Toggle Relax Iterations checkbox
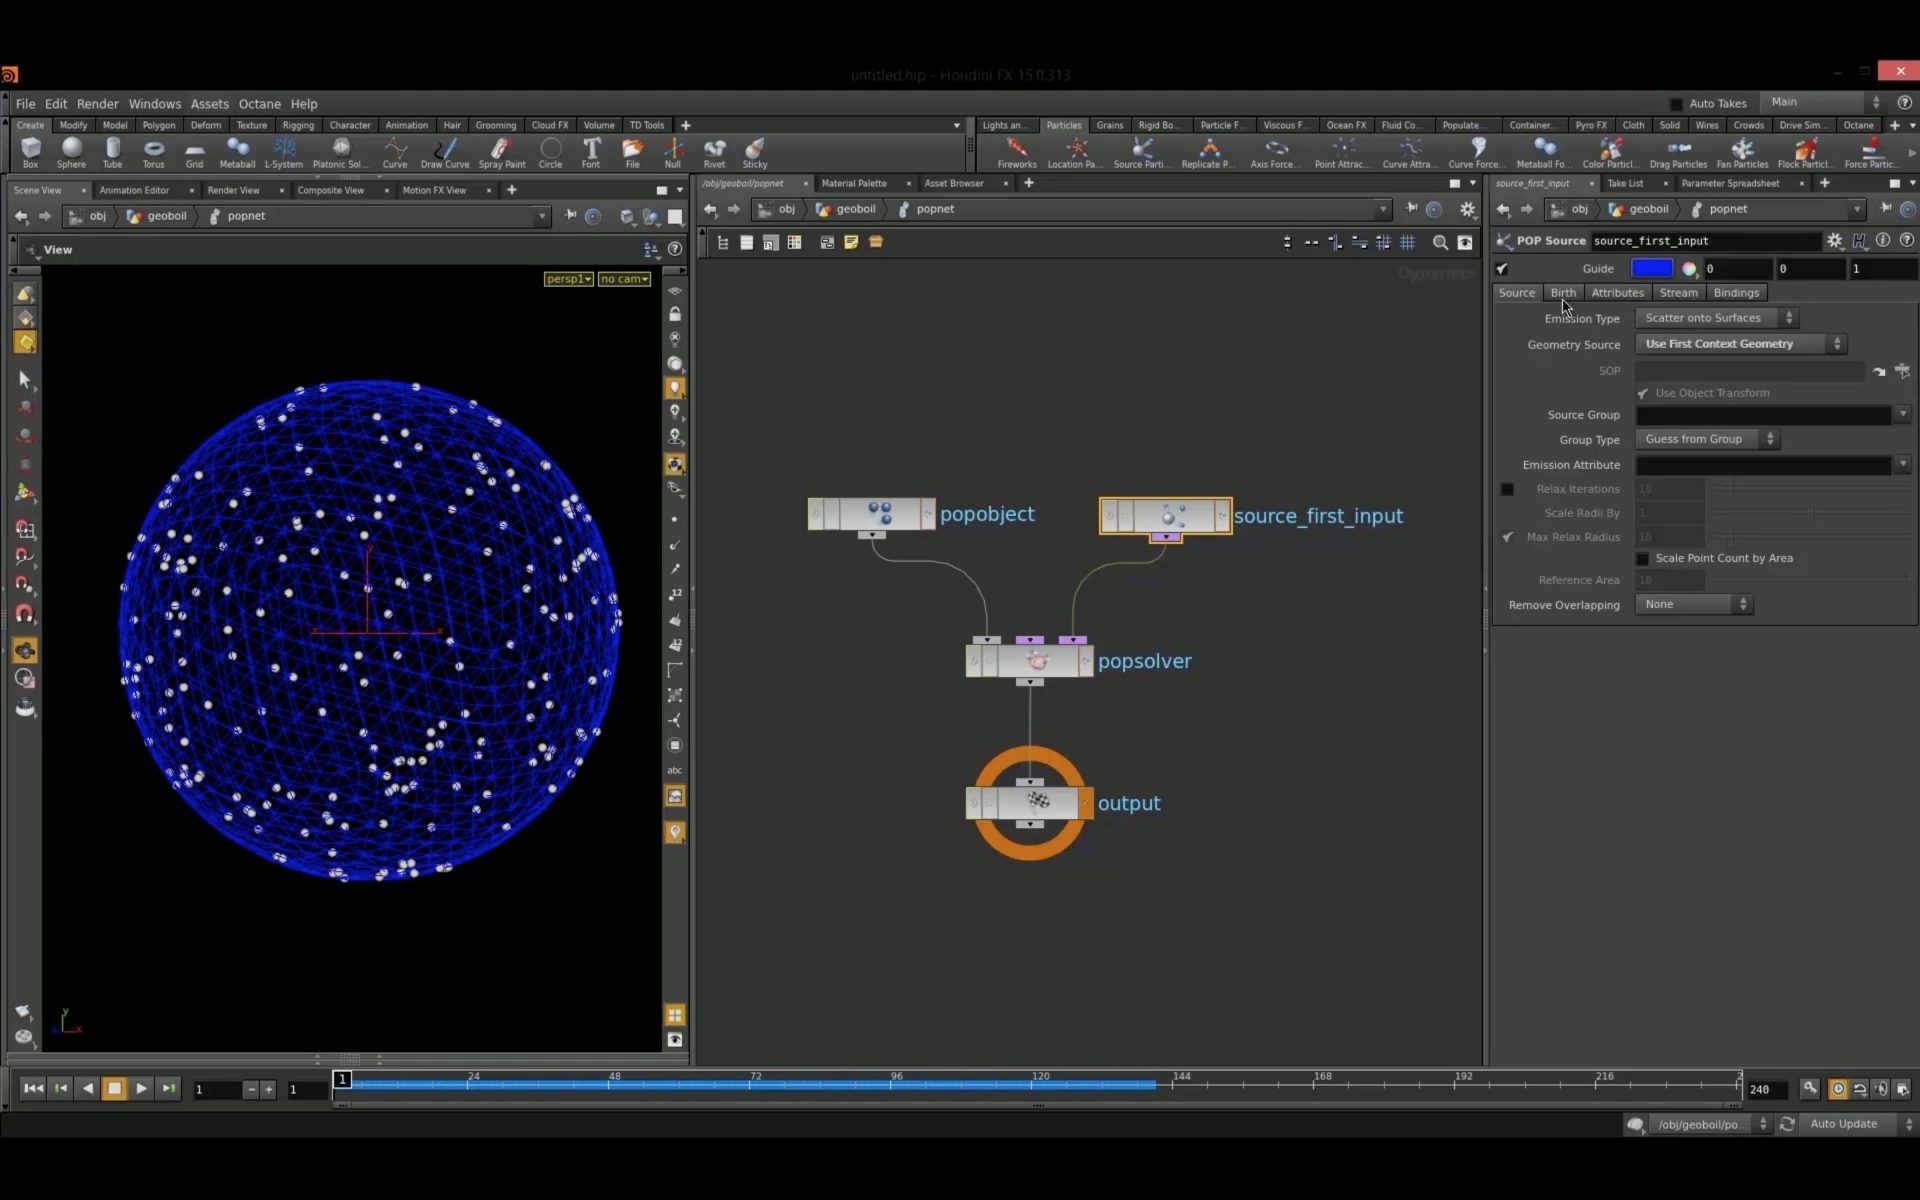This screenshot has width=1920, height=1200. coord(1505,488)
